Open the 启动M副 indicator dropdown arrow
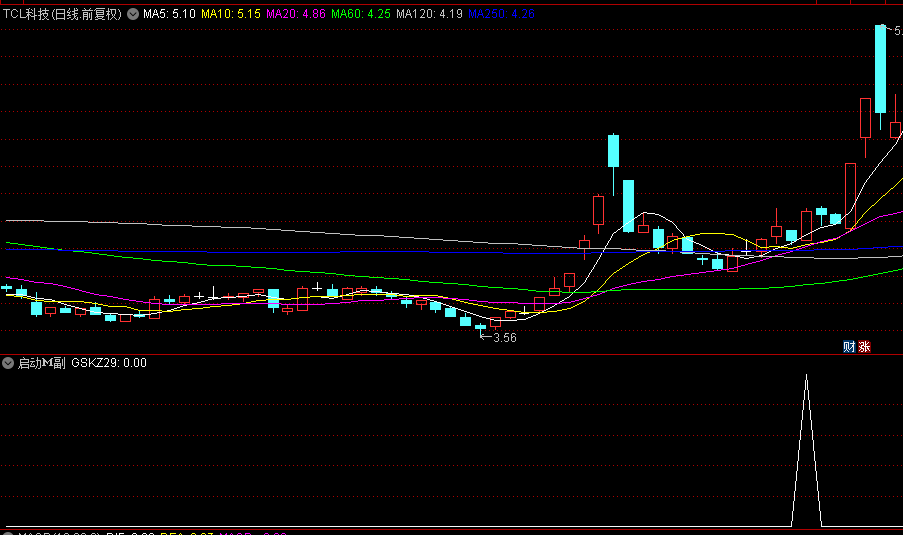 click(x=7, y=363)
